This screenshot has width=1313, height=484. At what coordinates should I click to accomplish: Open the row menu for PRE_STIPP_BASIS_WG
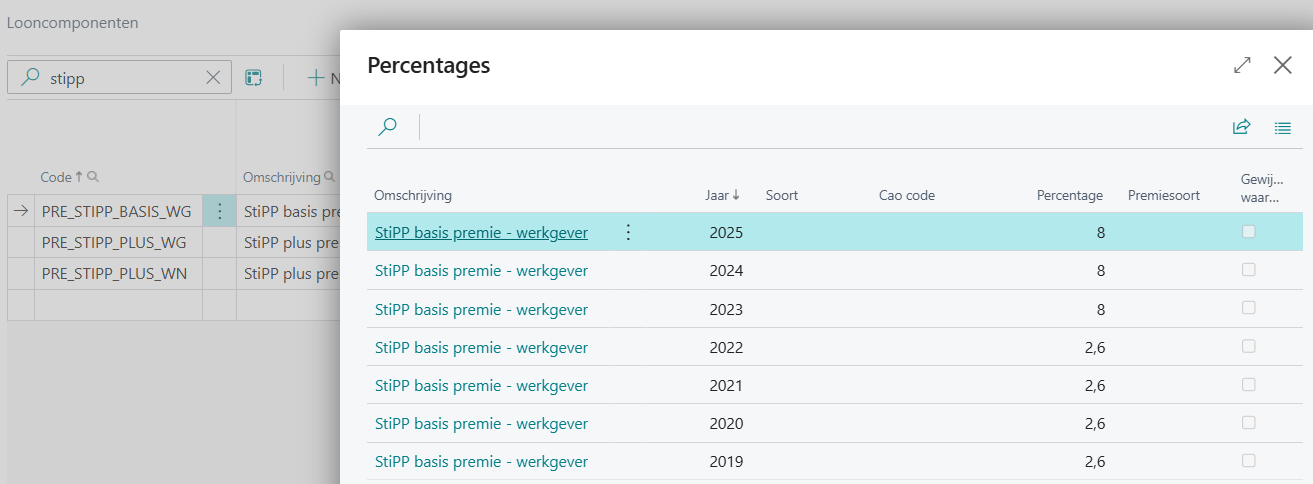[220, 211]
